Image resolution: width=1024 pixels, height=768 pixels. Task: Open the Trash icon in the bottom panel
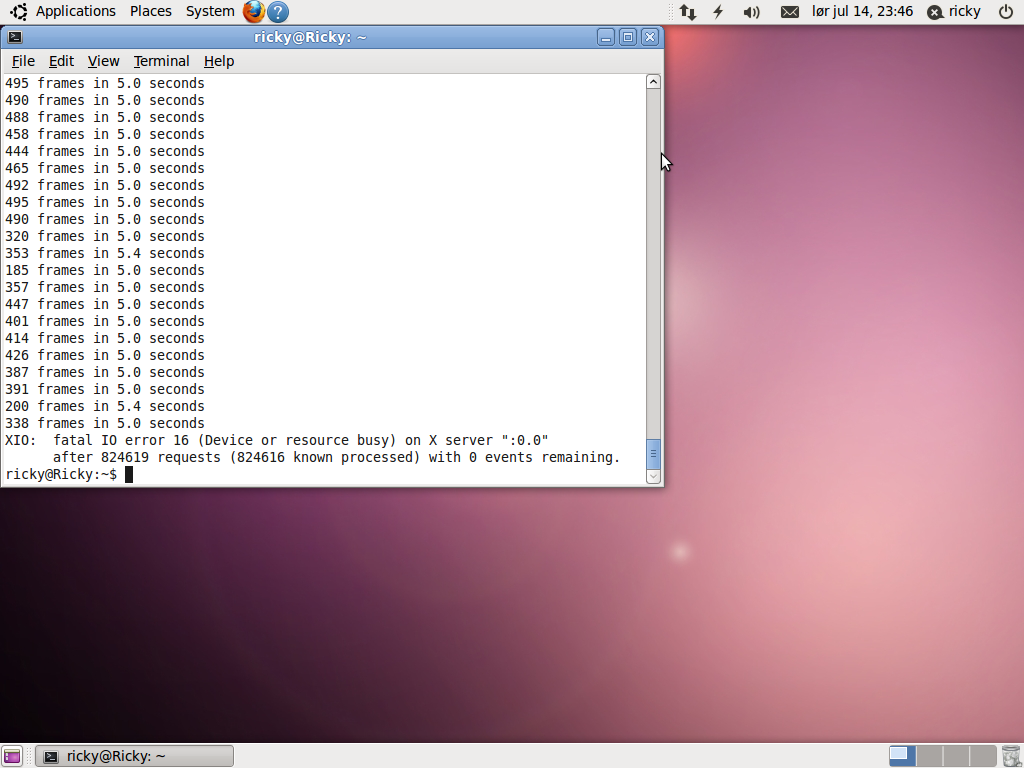[1010, 756]
